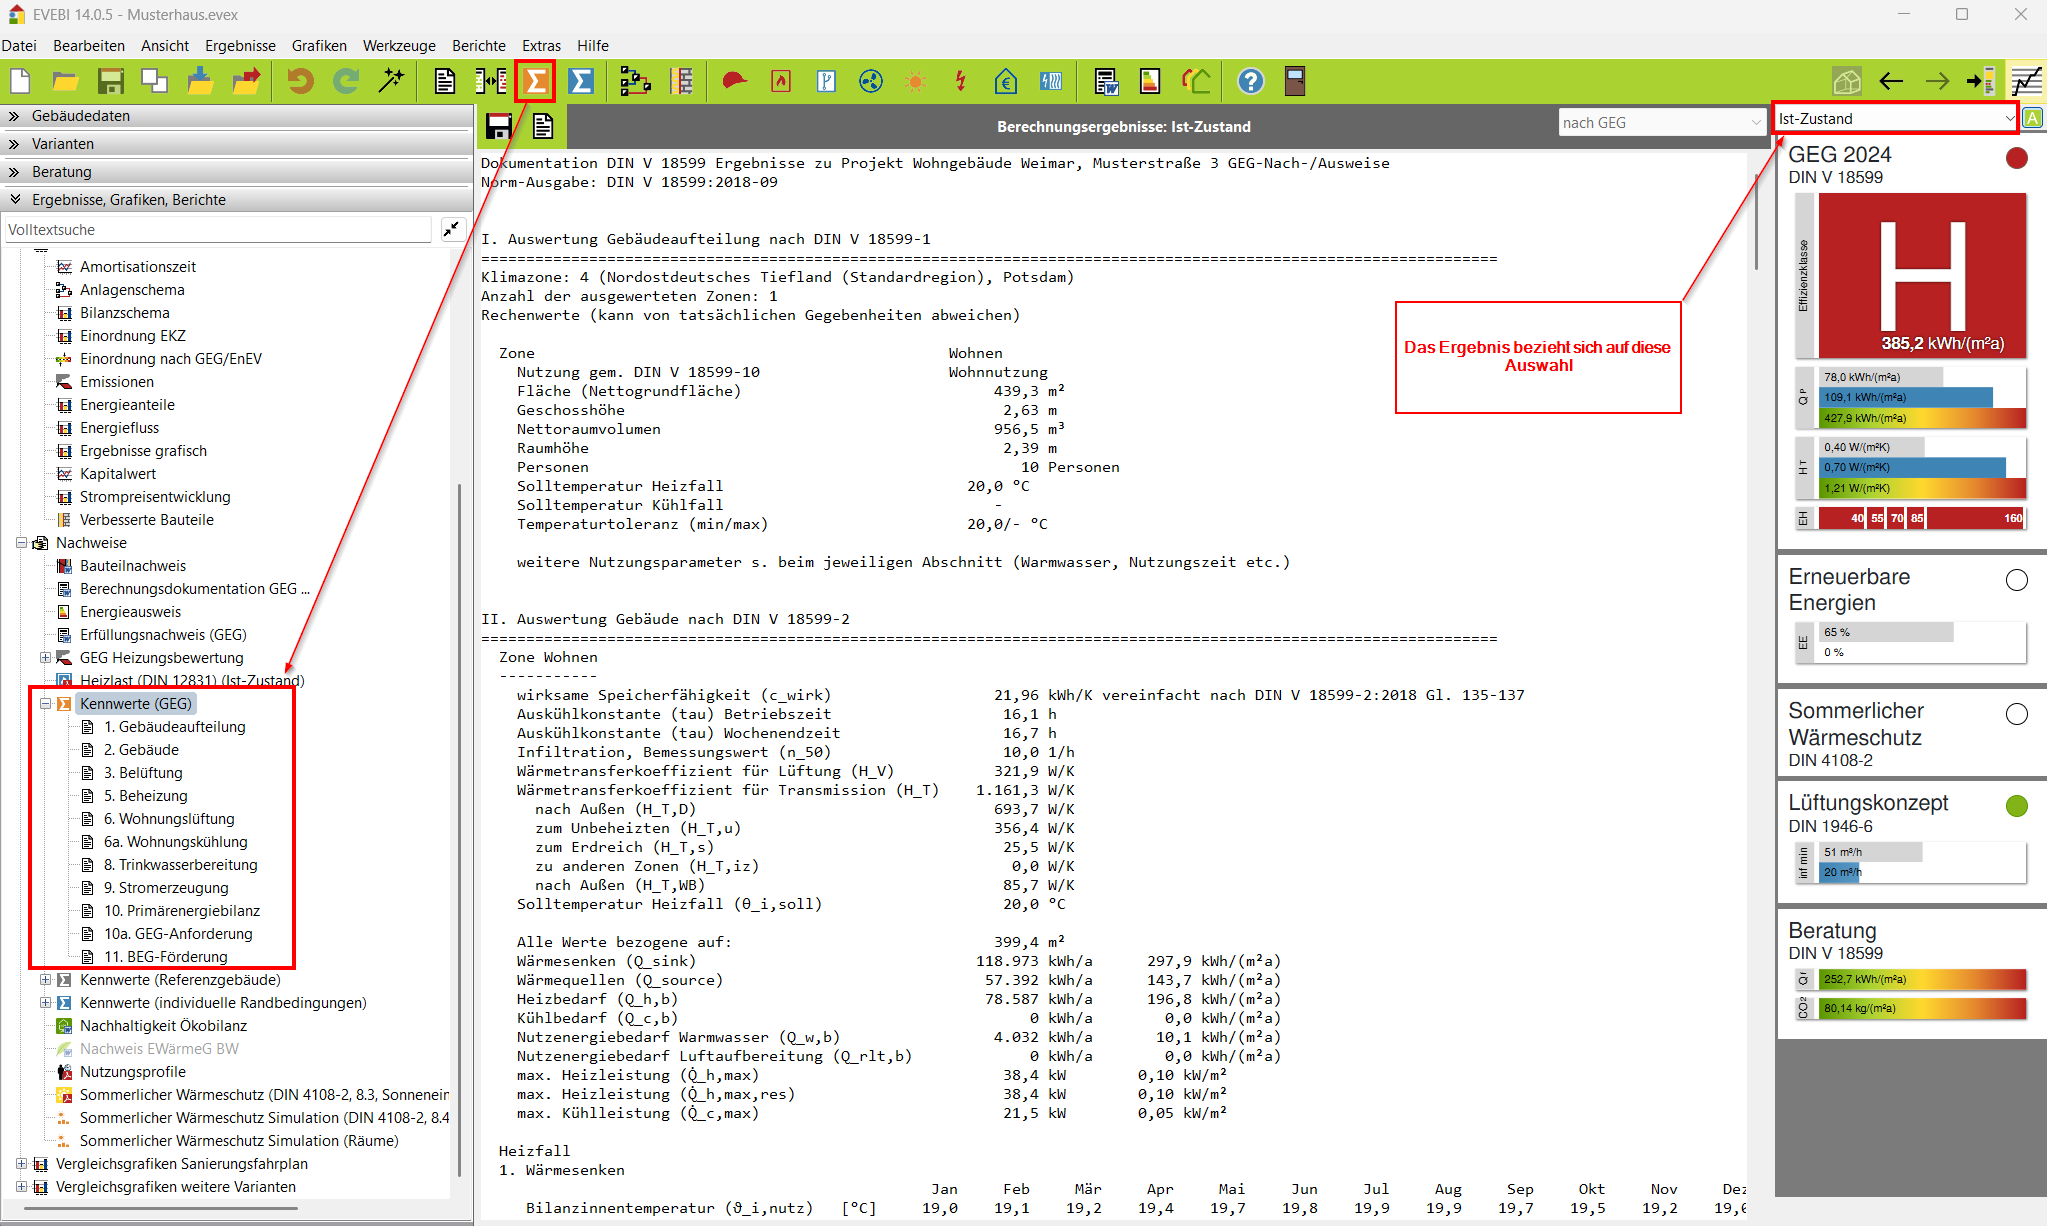
Task: Click the Volltextsuche search field
Action: [x=218, y=230]
